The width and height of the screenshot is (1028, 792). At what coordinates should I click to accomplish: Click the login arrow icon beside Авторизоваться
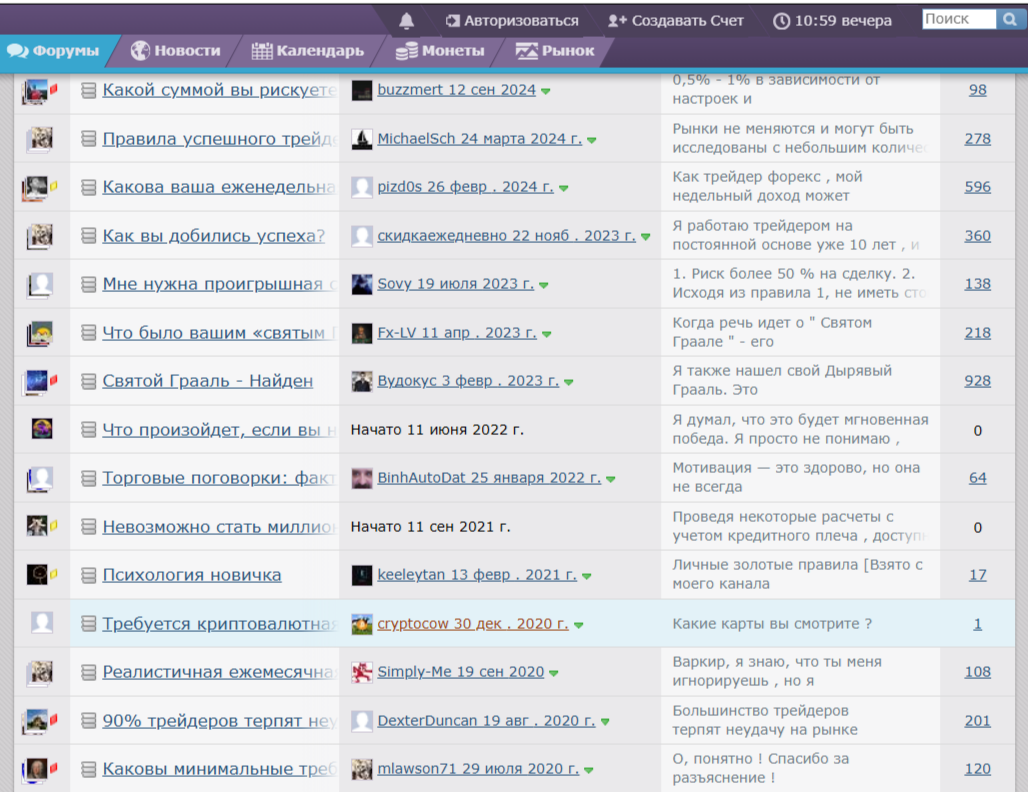pyautogui.click(x=452, y=21)
